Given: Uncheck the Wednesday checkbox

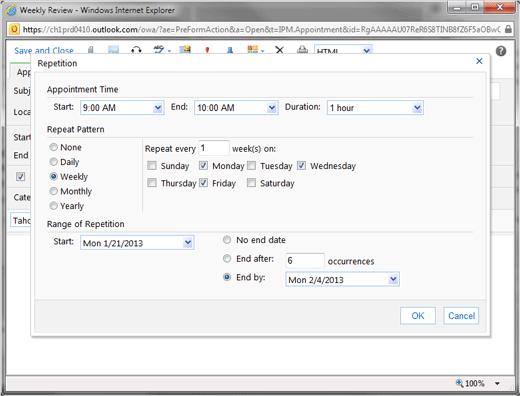Looking at the screenshot, I should coord(301,165).
